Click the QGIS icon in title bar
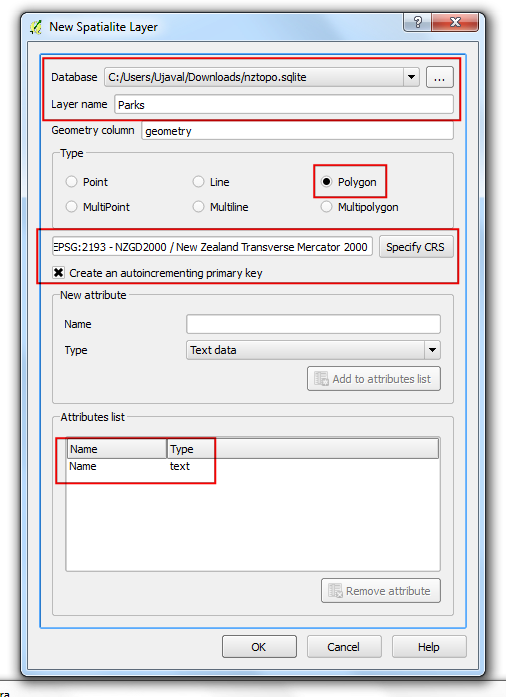 click(x=36, y=27)
